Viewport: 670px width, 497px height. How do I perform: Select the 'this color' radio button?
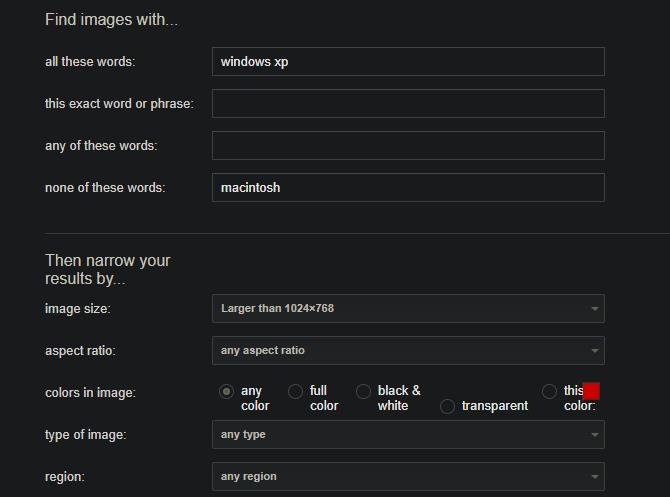549,392
